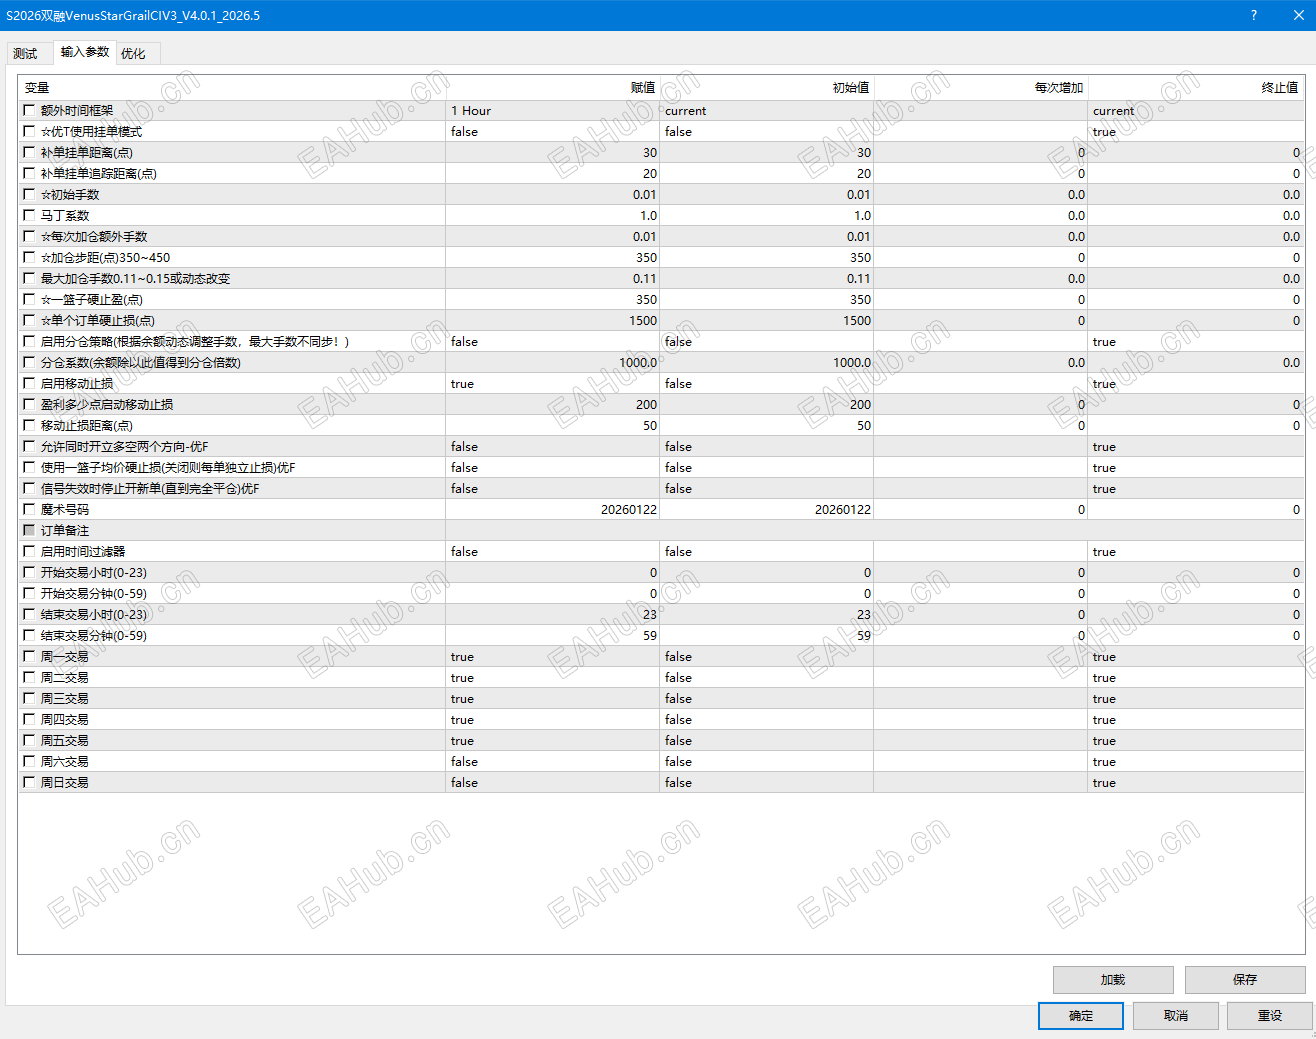
Task: Select 初始值 350 for ☆一篮子硬止盈(点)
Action: pos(766,300)
